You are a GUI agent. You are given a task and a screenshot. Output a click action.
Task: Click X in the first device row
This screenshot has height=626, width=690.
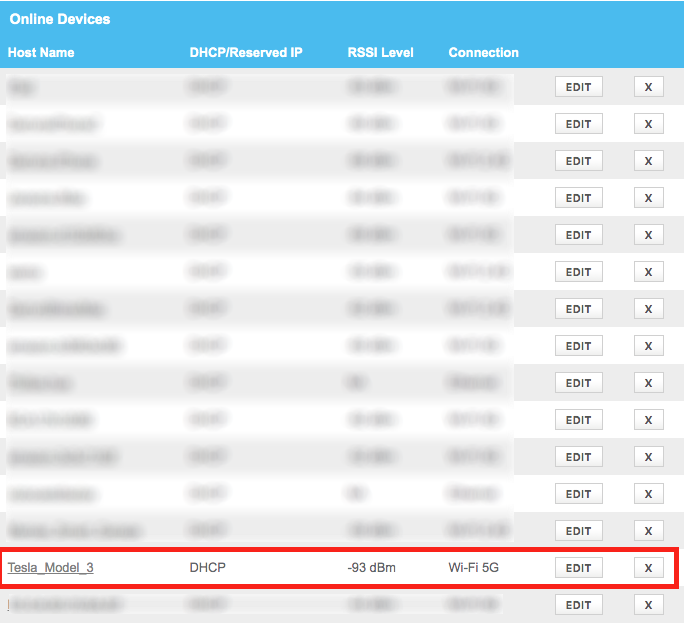coord(648,87)
